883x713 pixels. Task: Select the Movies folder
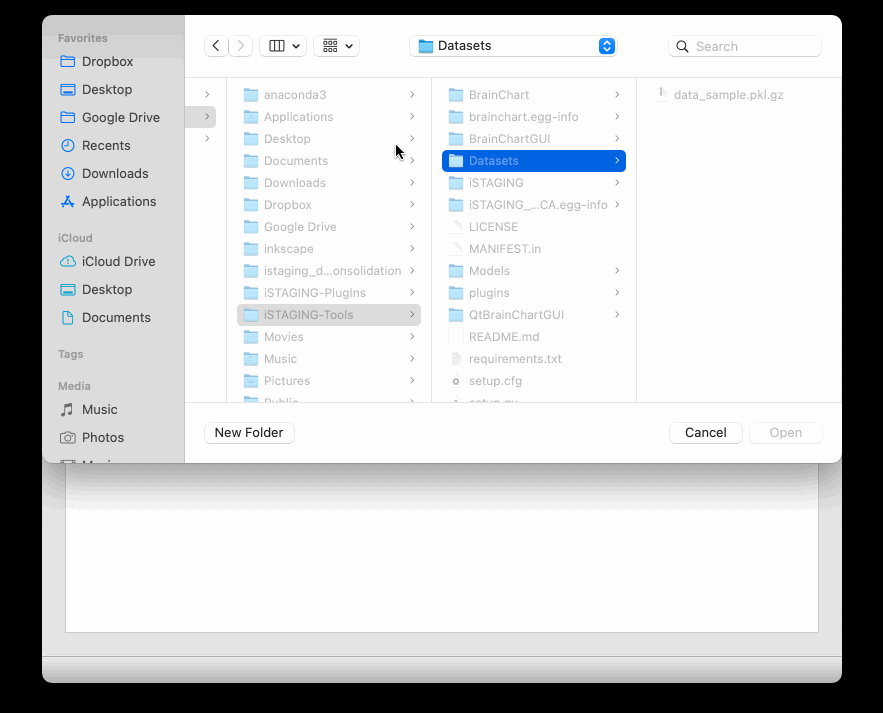[329, 337]
